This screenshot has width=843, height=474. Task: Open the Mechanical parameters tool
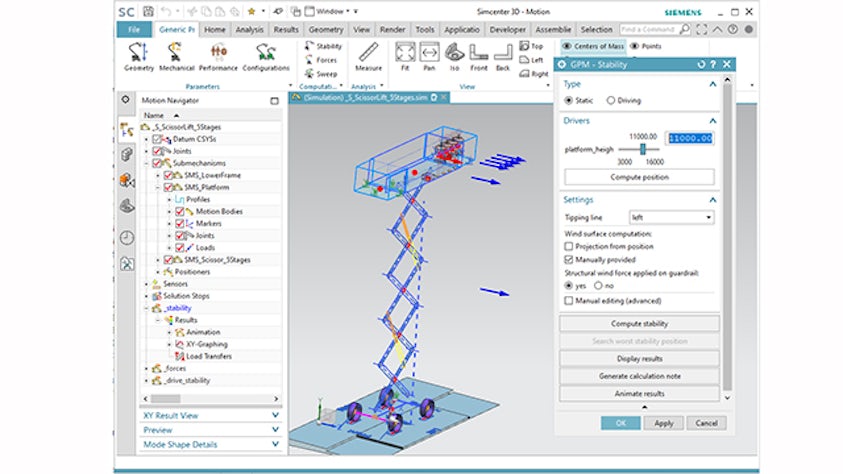coord(176,56)
